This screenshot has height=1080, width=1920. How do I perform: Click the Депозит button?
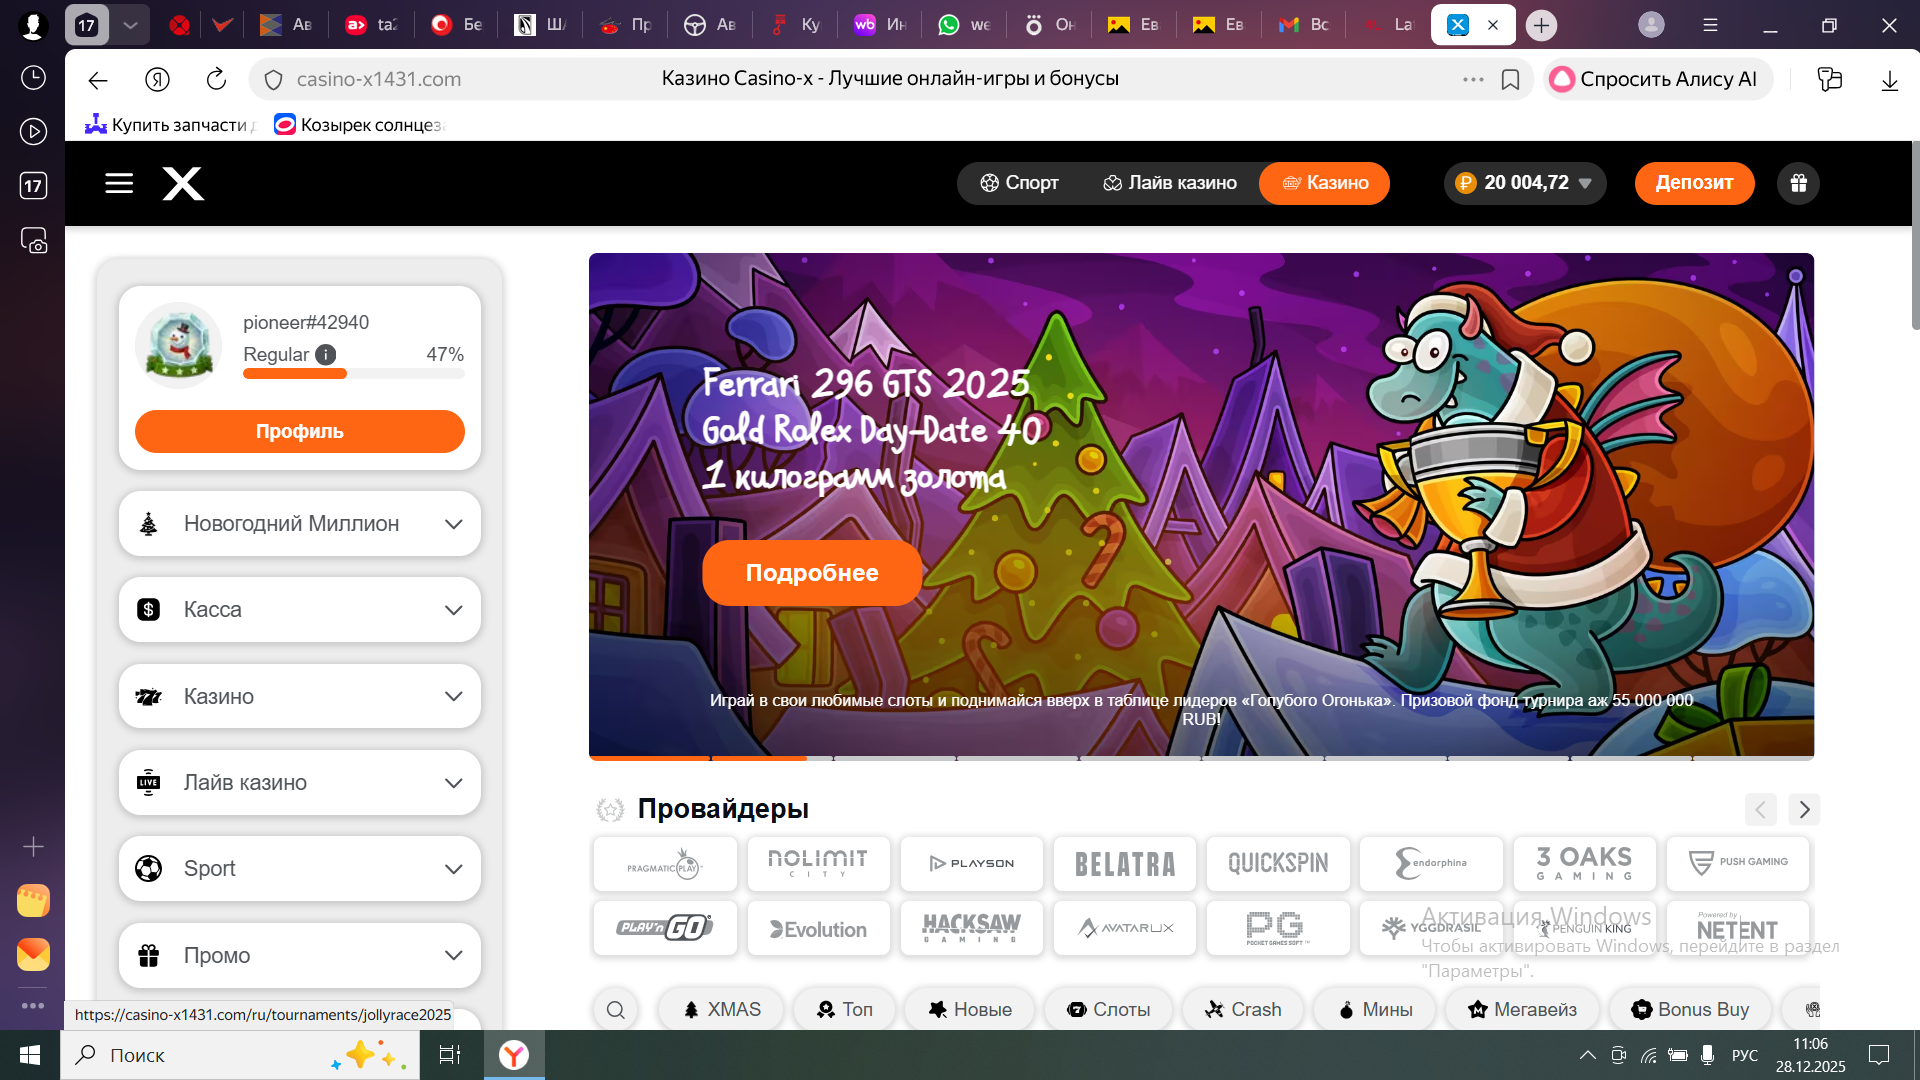pyautogui.click(x=1694, y=183)
